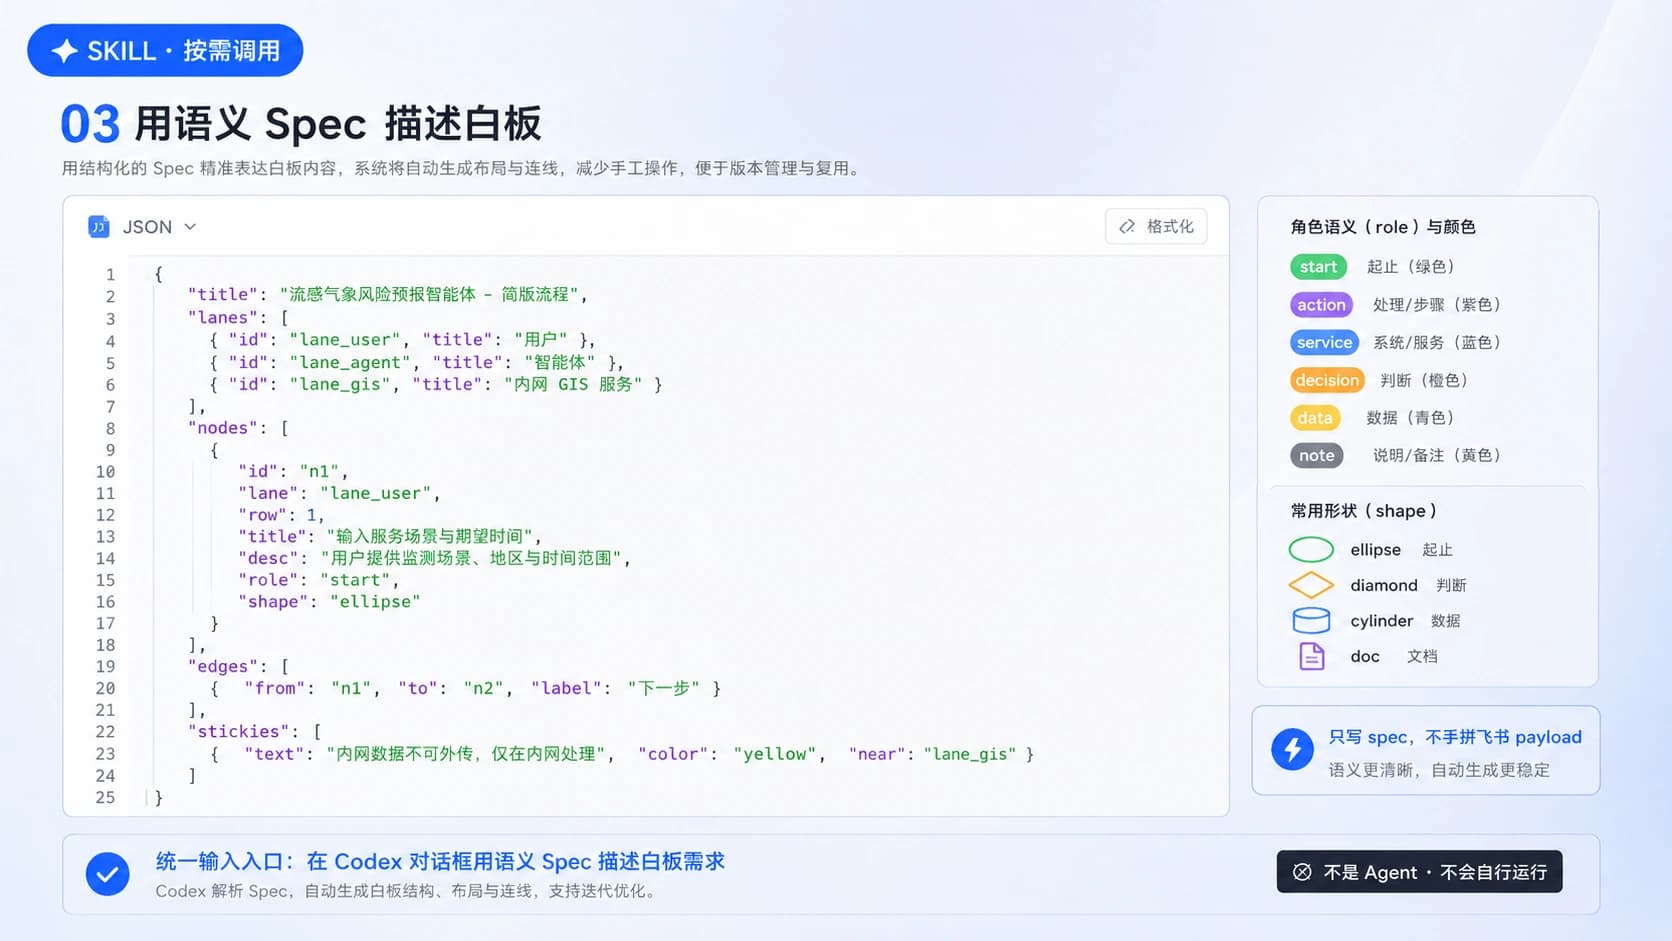Click line number 19 in editor gutter
Image resolution: width=1672 pixels, height=941 pixels.
point(105,667)
